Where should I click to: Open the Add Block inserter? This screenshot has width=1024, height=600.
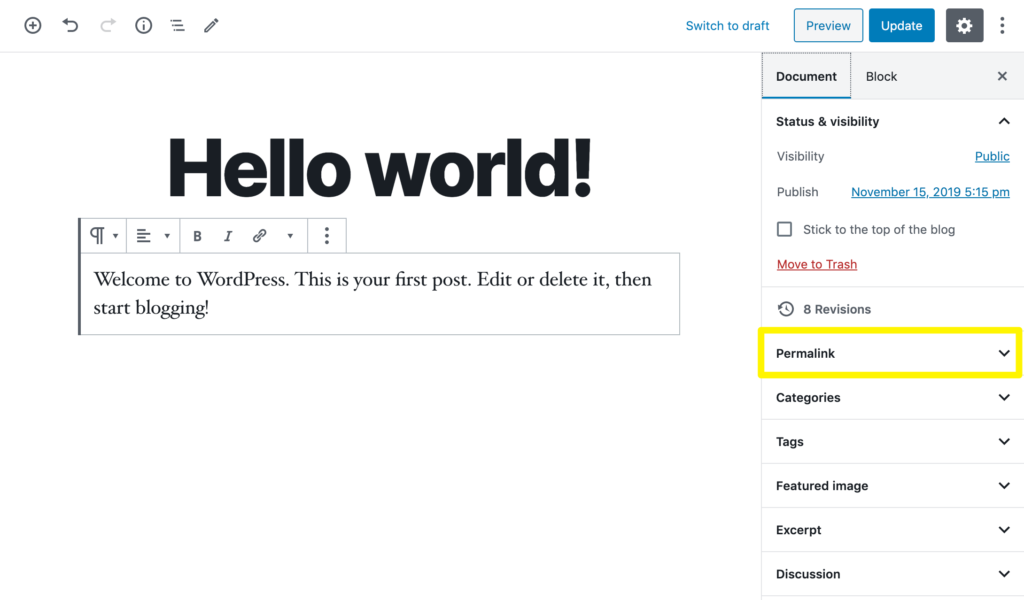click(32, 25)
